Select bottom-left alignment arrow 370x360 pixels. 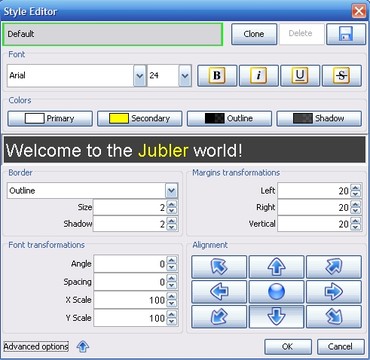click(219, 317)
